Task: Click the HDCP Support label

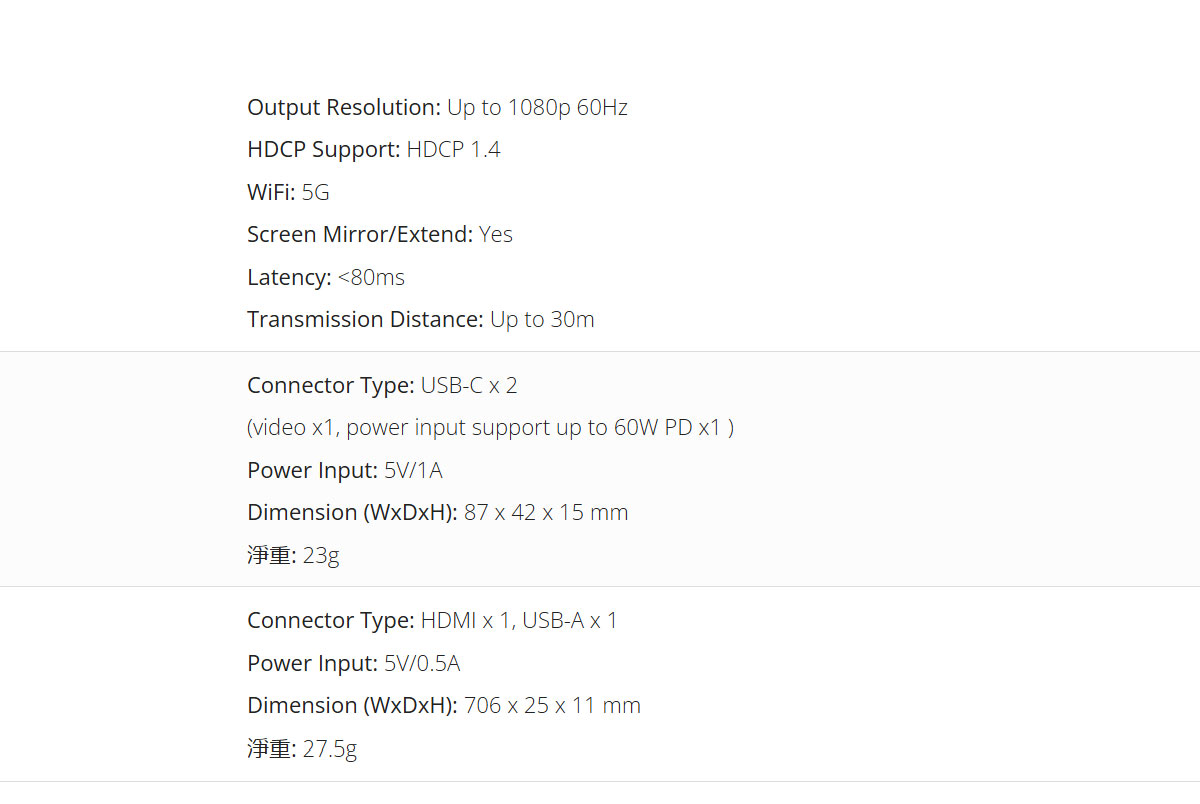Action: [x=323, y=150]
